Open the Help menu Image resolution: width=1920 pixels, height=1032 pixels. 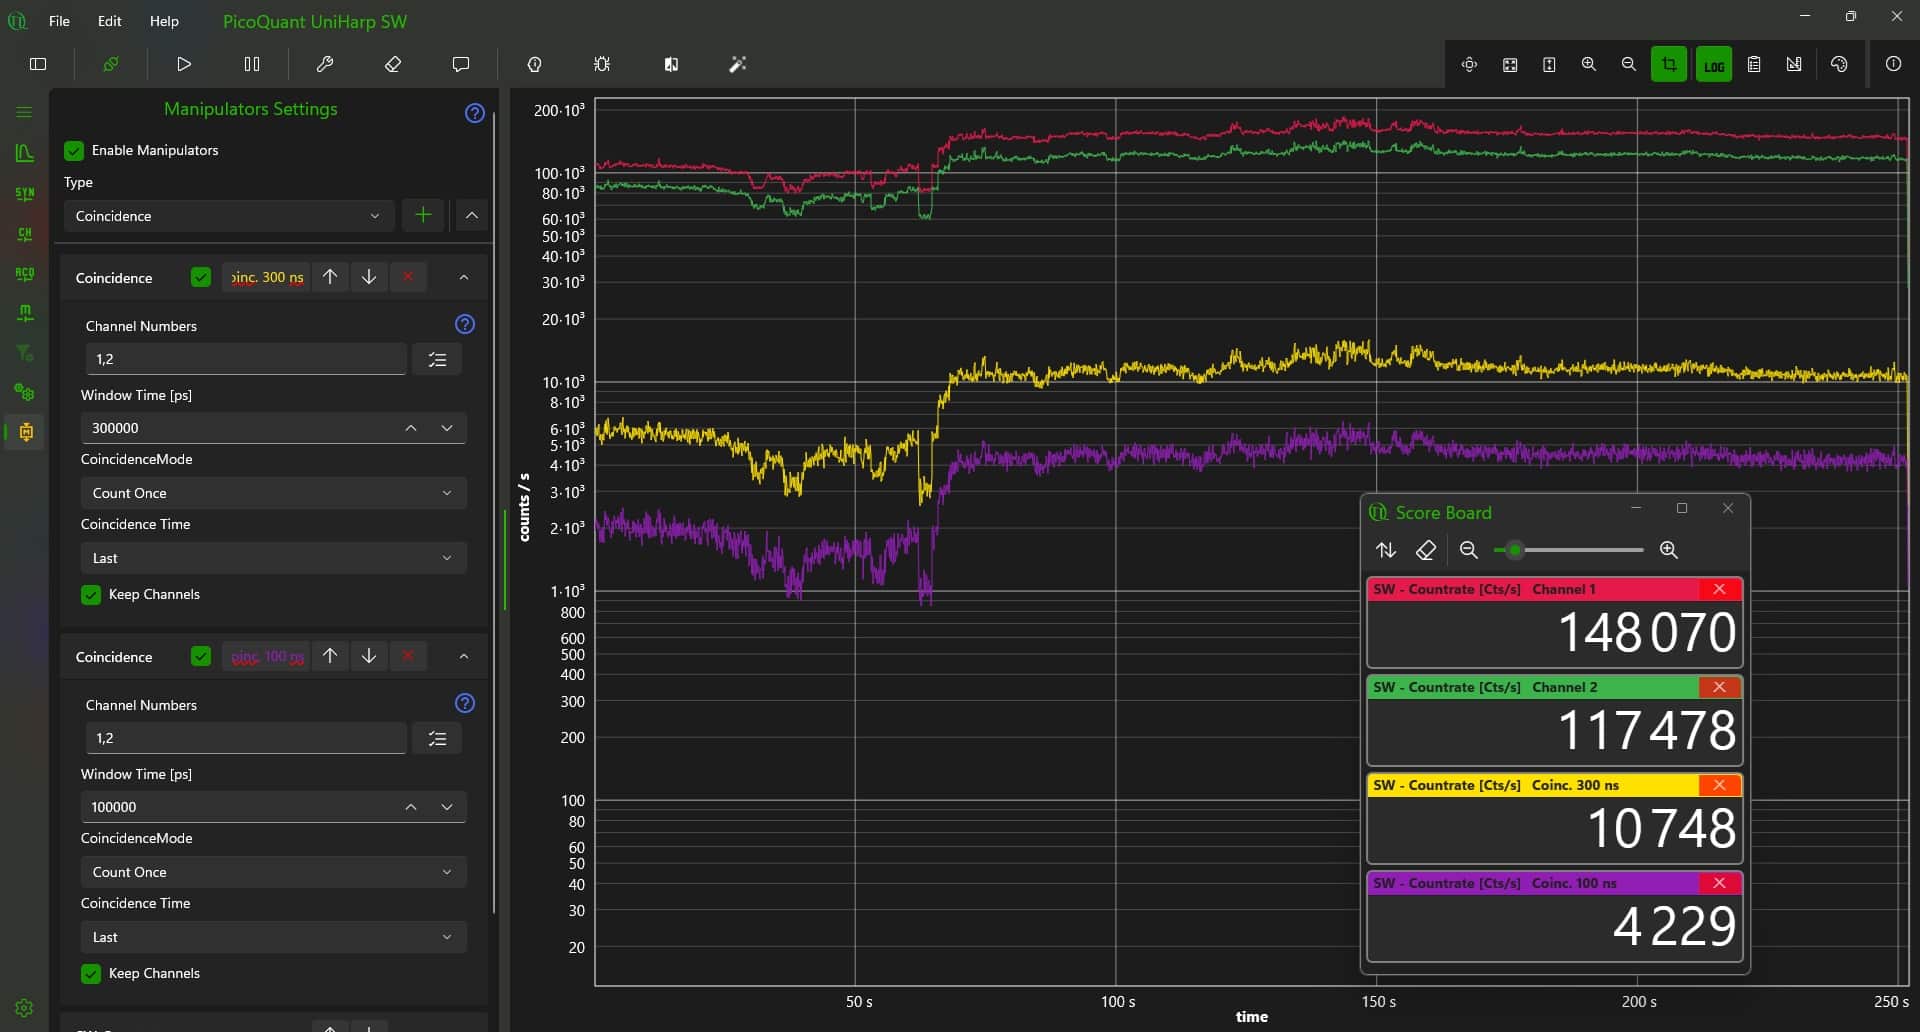[x=163, y=20]
